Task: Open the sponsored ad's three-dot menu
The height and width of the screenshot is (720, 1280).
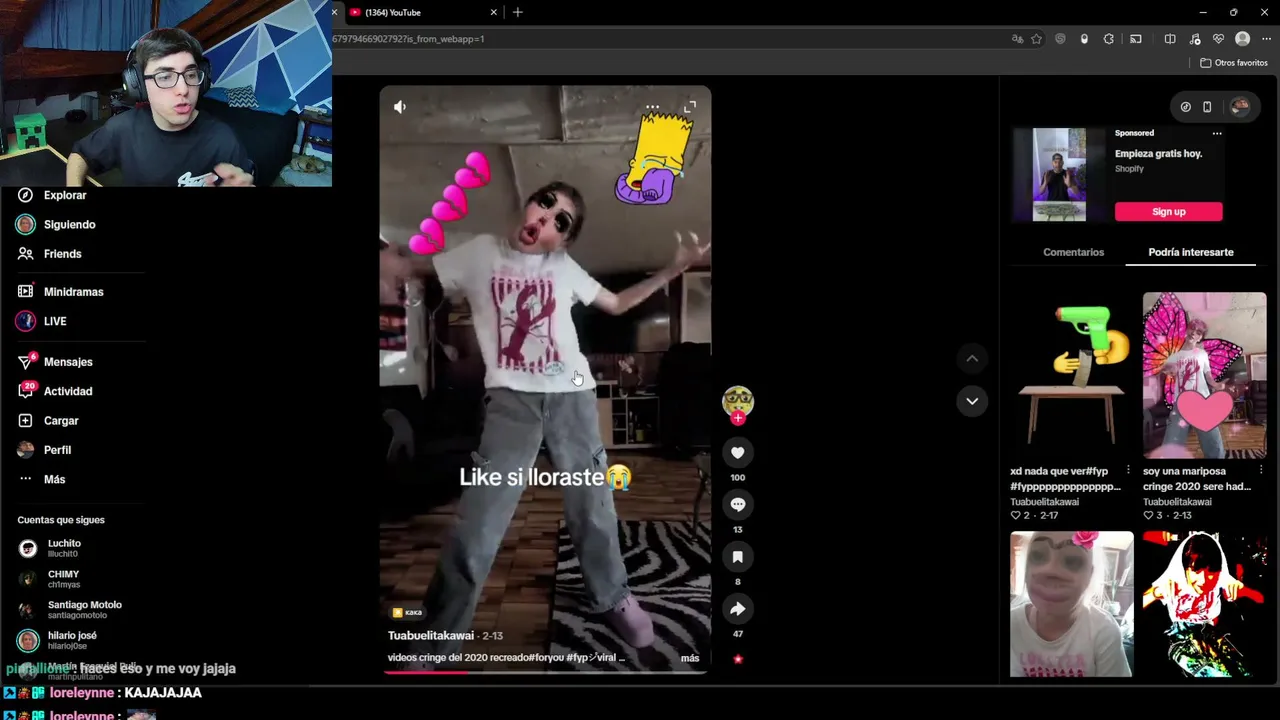Action: (x=1217, y=133)
